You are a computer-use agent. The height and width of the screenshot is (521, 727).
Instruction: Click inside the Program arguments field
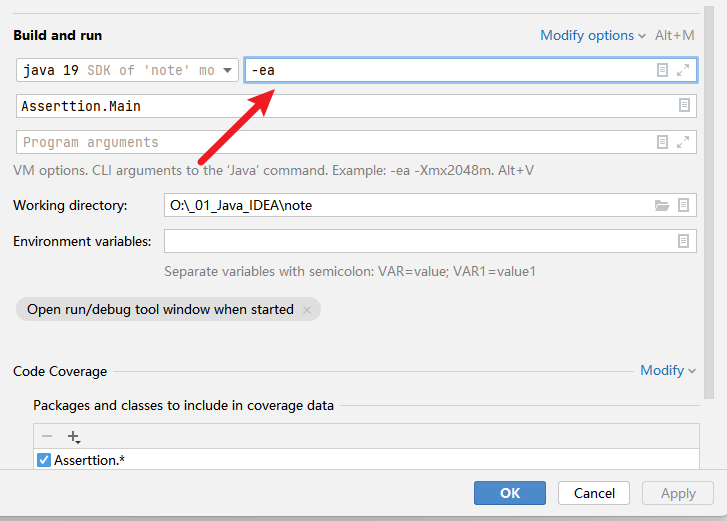tap(330, 142)
